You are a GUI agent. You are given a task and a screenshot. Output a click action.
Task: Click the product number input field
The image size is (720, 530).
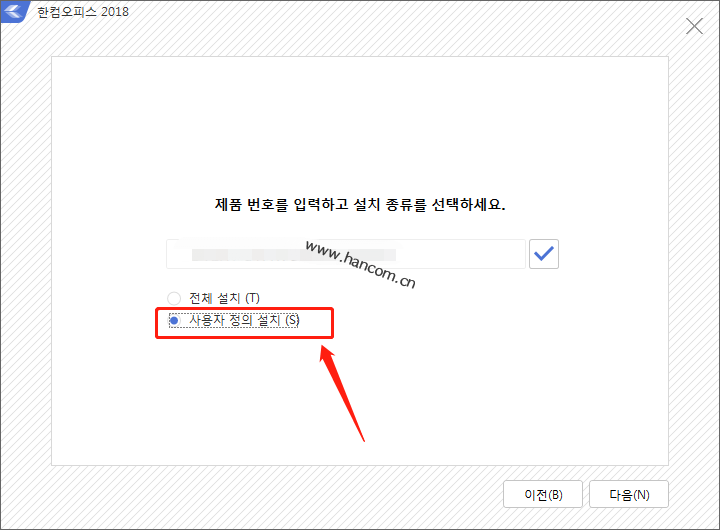pos(346,254)
